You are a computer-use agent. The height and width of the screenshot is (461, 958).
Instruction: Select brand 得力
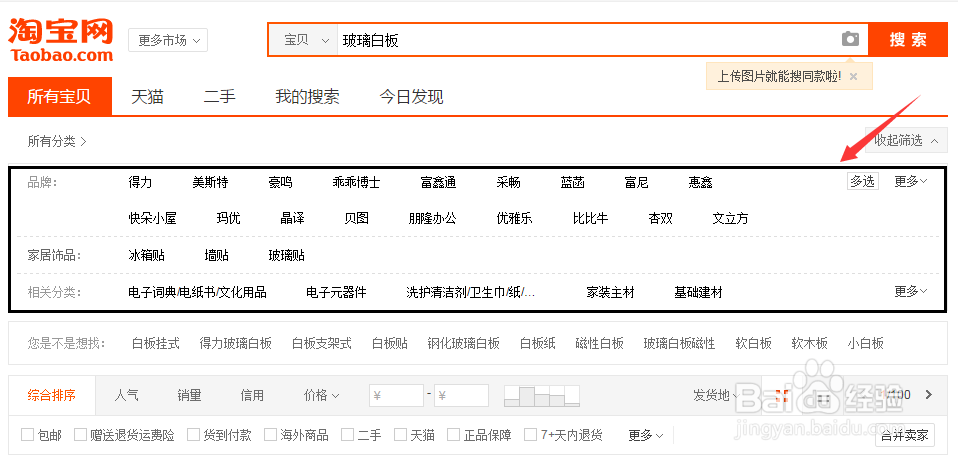(x=140, y=182)
